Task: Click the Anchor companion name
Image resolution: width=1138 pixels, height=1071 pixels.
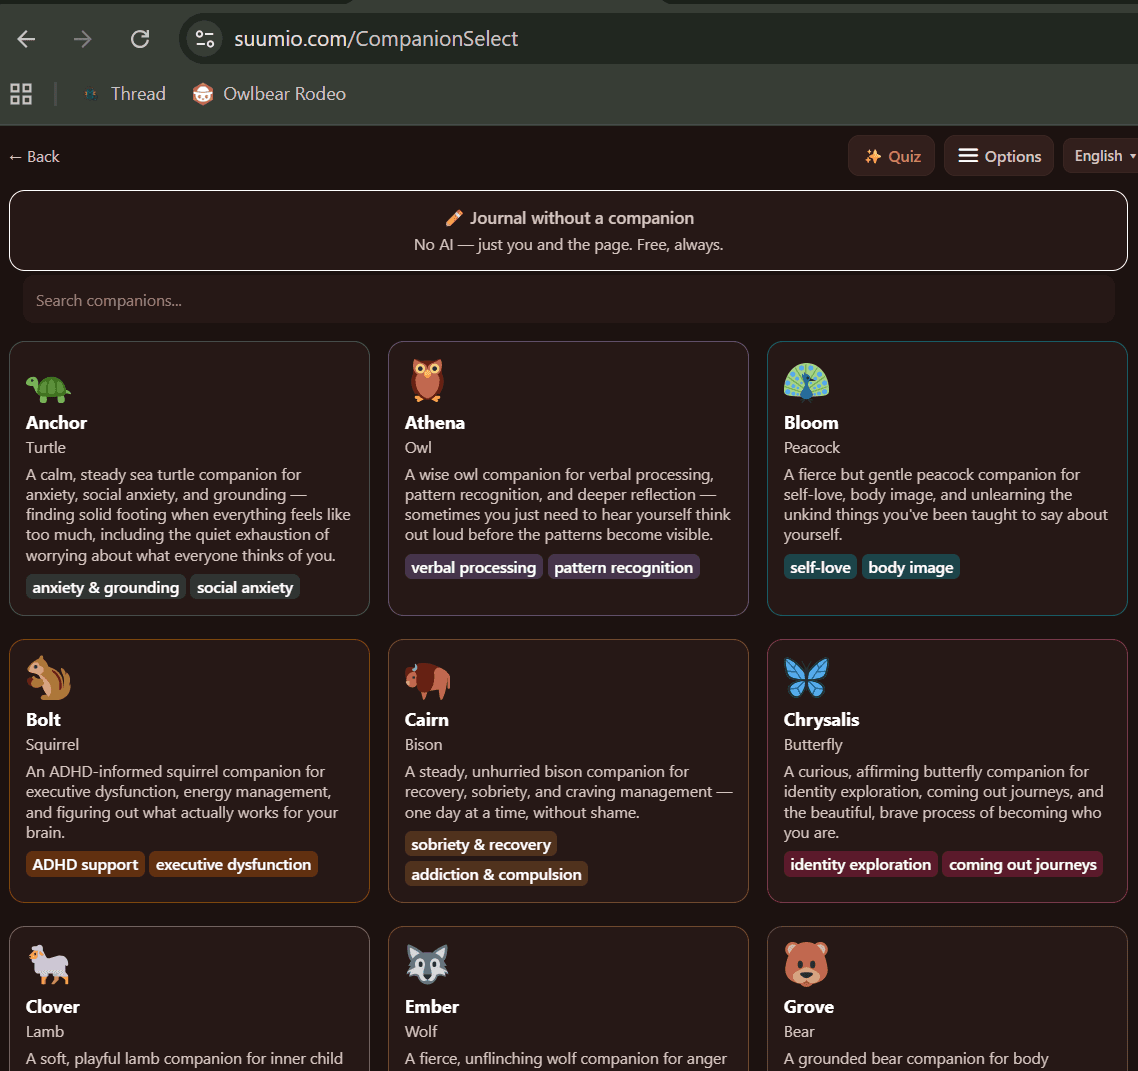Action: point(57,423)
